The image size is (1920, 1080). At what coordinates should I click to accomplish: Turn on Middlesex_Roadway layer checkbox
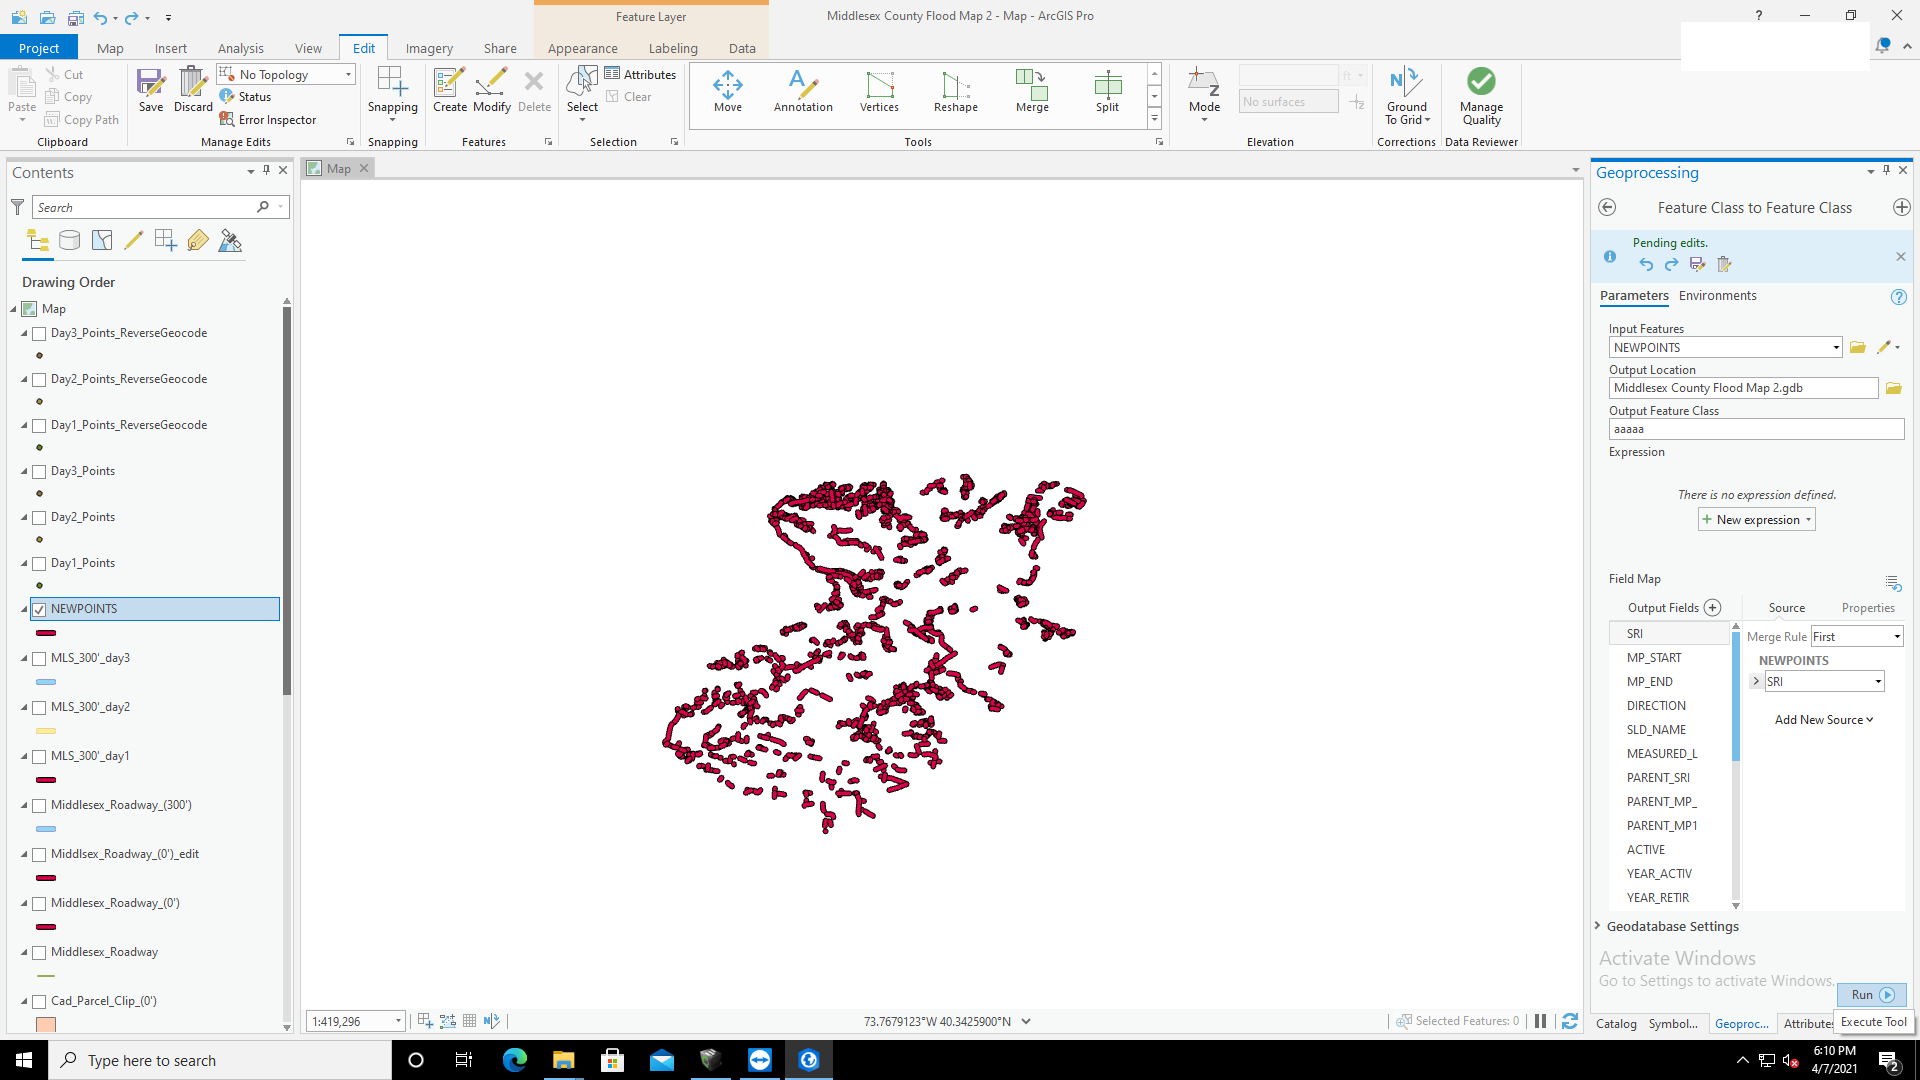click(40, 952)
